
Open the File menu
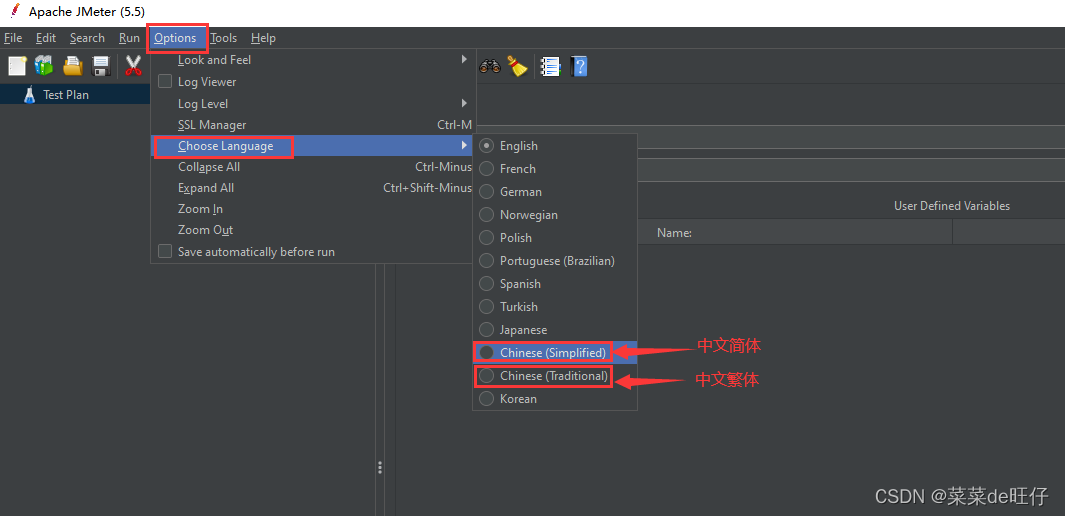pyautogui.click(x=13, y=38)
